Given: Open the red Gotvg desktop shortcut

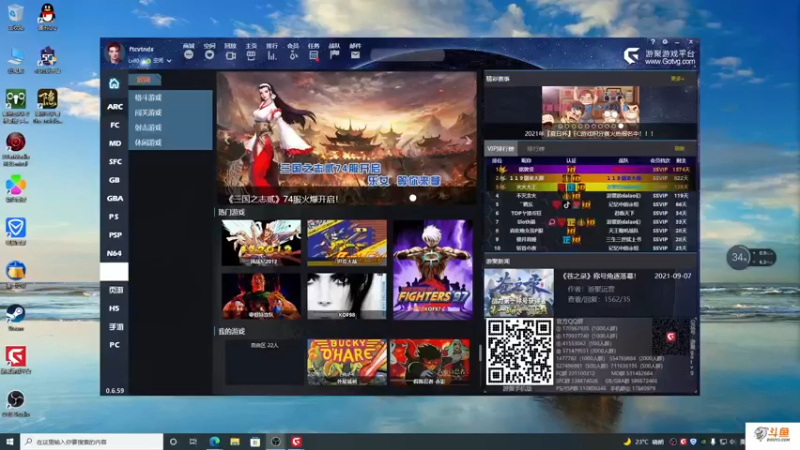Looking at the screenshot, I should pyautogui.click(x=16, y=360).
